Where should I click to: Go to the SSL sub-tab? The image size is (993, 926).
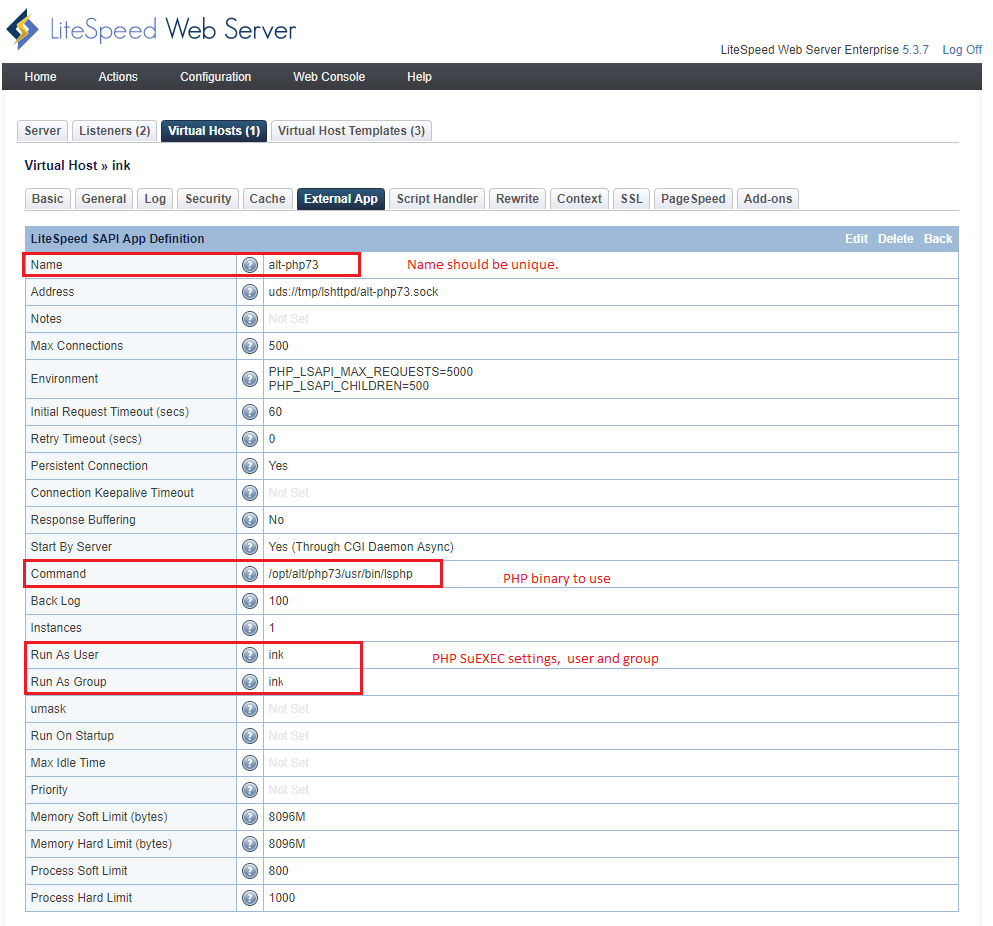[x=631, y=199]
